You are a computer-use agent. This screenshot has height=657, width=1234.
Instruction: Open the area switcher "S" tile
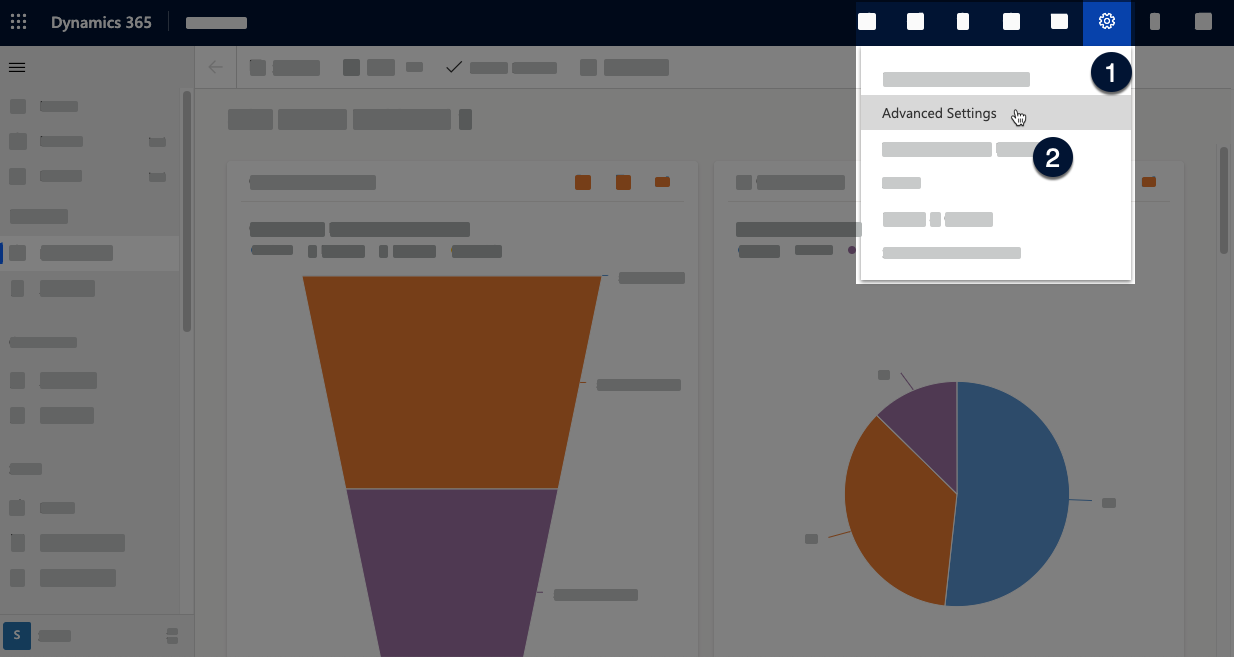point(17,635)
